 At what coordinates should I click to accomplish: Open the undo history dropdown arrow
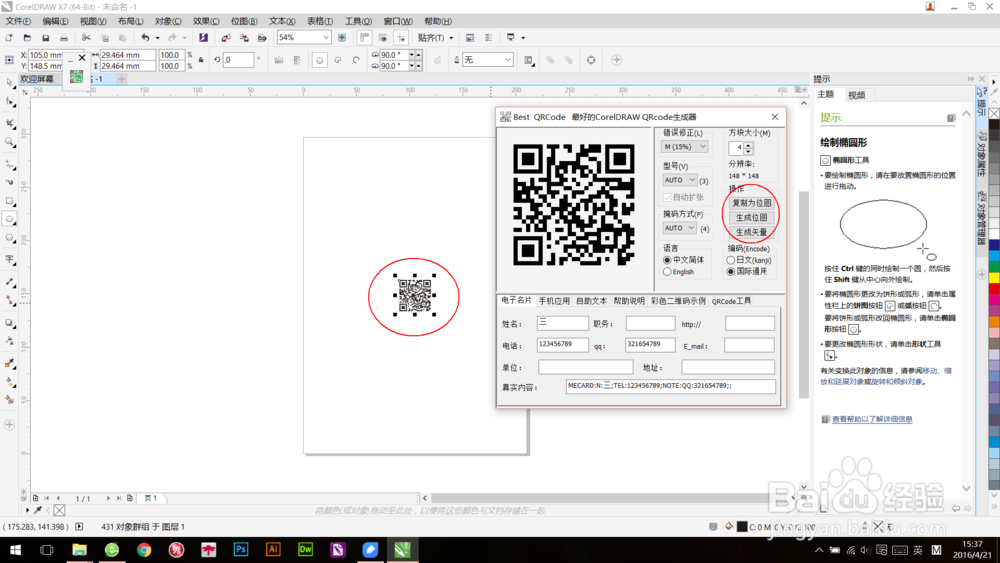[157, 38]
